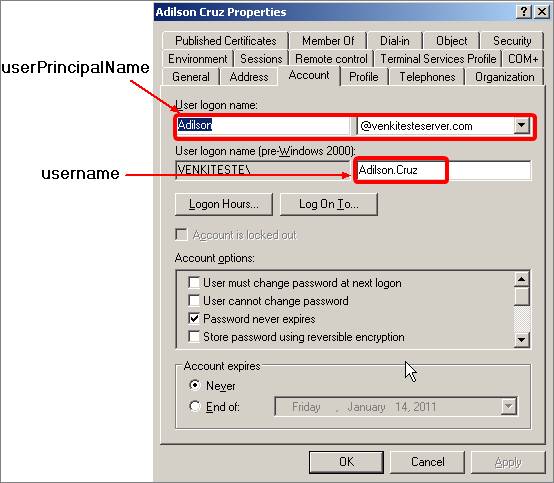The image size is (554, 483).
Task: Open the expiry date picker dropdown
Action: click(508, 406)
